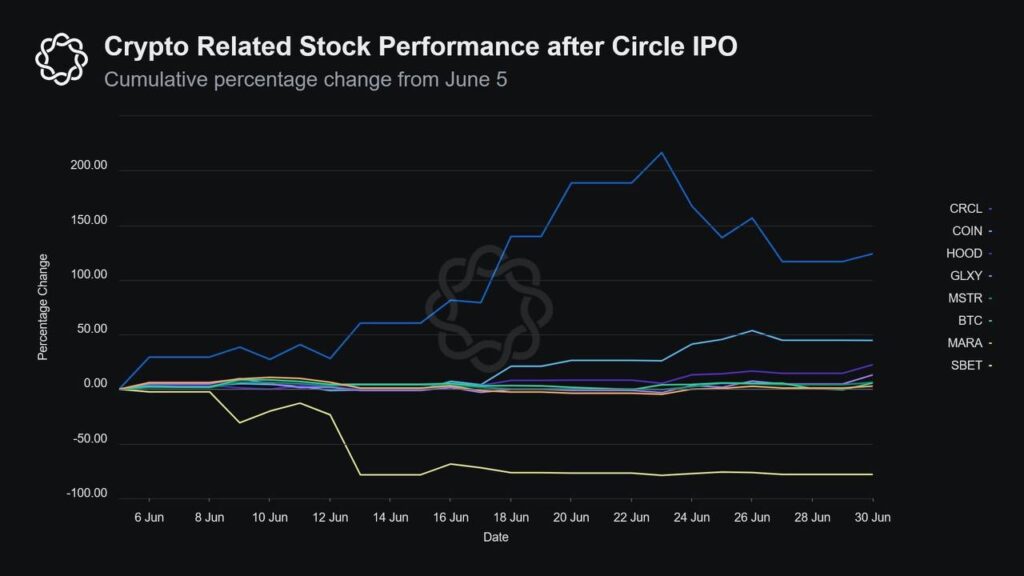
Task: Click the cumulative percentage change subtitle
Action: [305, 80]
